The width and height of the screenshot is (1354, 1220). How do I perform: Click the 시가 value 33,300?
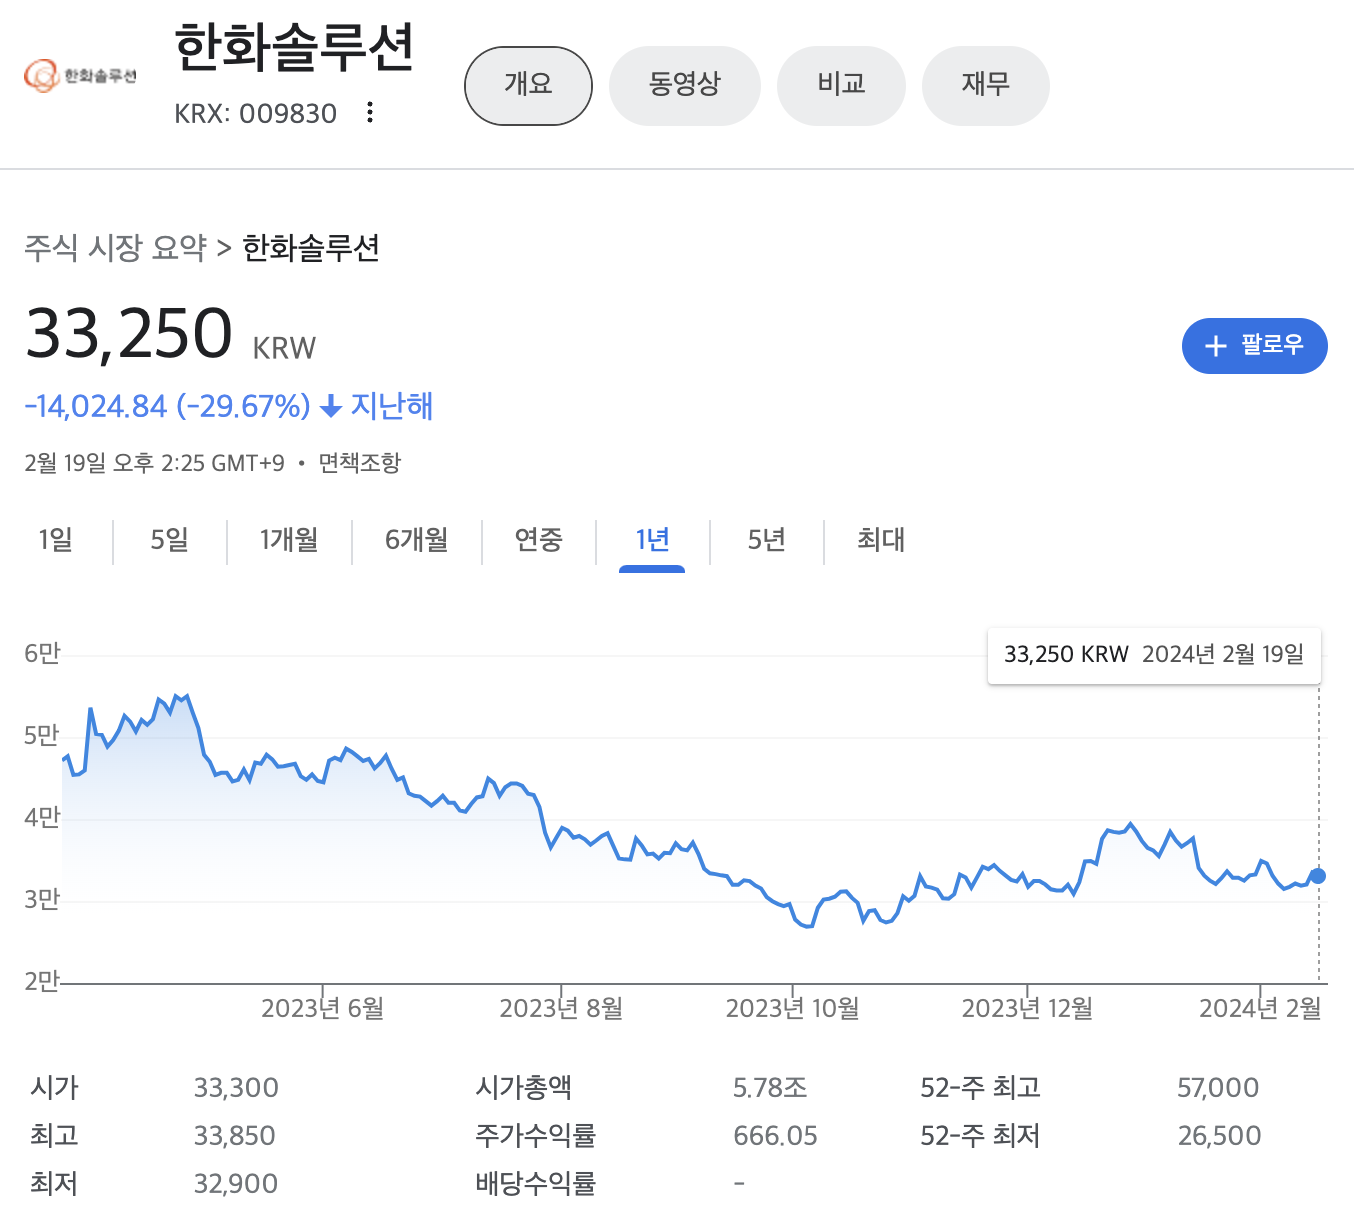pyautogui.click(x=236, y=1088)
